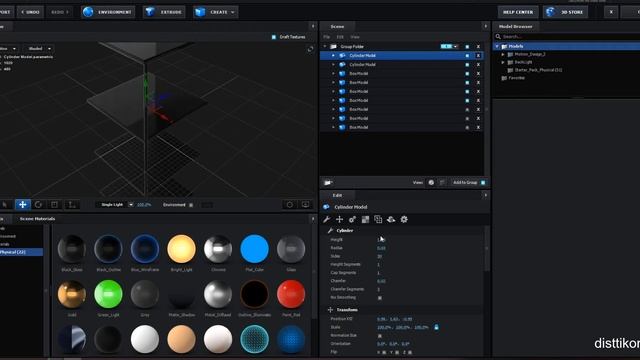Select the Starter_Pack_Physical folder

coord(538,70)
